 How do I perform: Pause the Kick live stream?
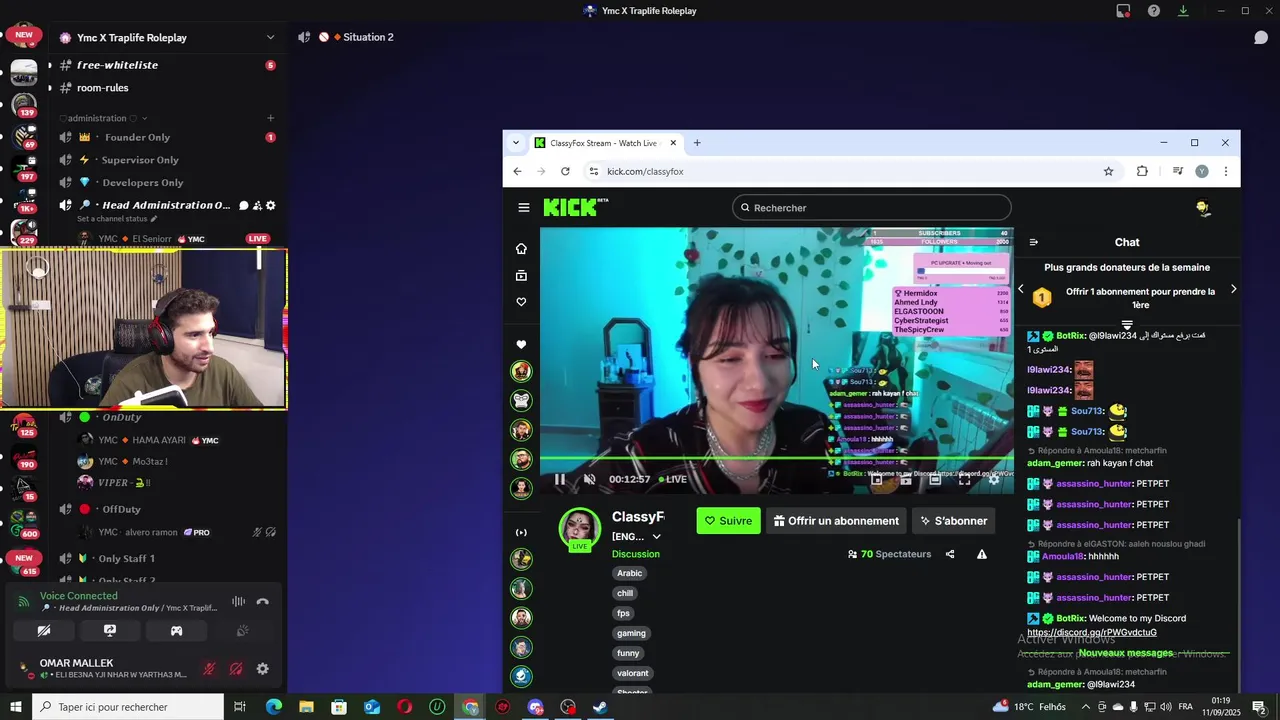click(x=560, y=479)
